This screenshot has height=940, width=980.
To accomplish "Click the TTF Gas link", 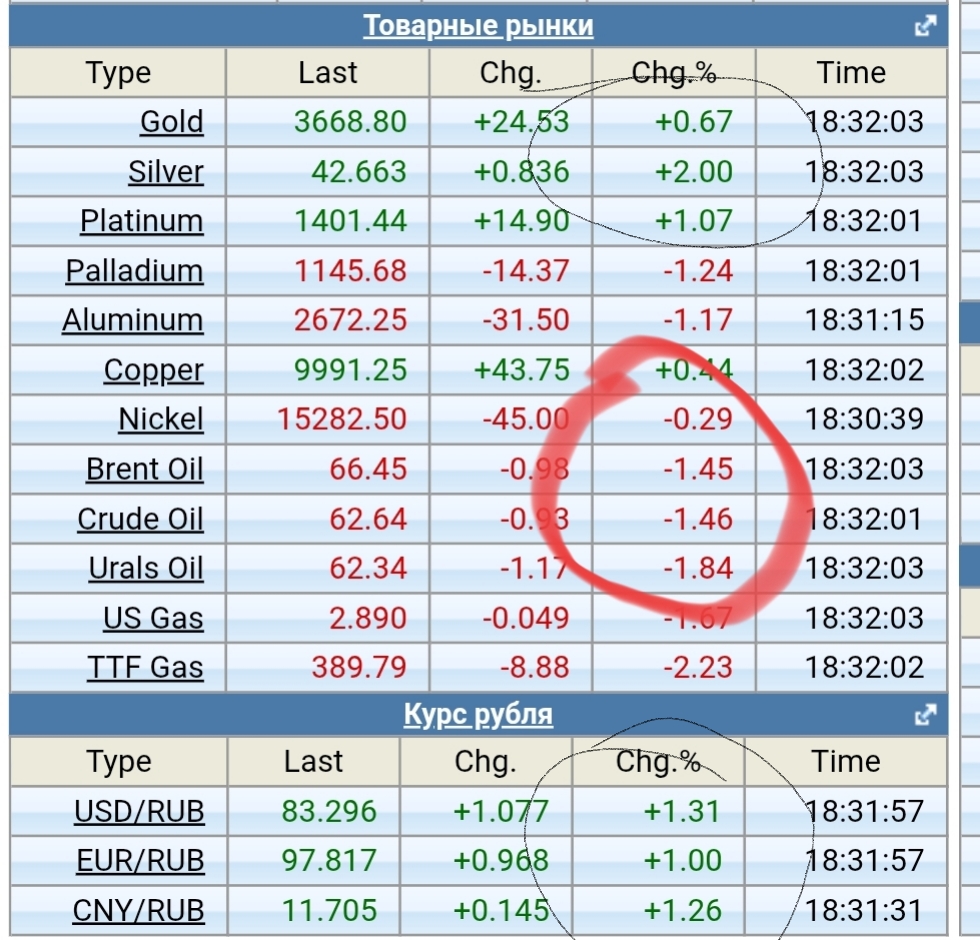I will pos(144,667).
